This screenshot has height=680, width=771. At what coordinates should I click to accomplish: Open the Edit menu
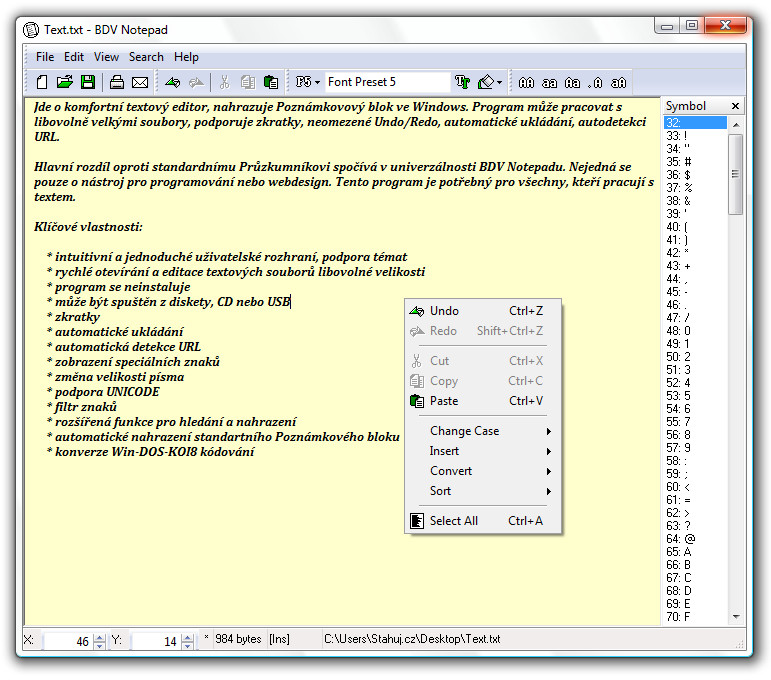click(74, 57)
